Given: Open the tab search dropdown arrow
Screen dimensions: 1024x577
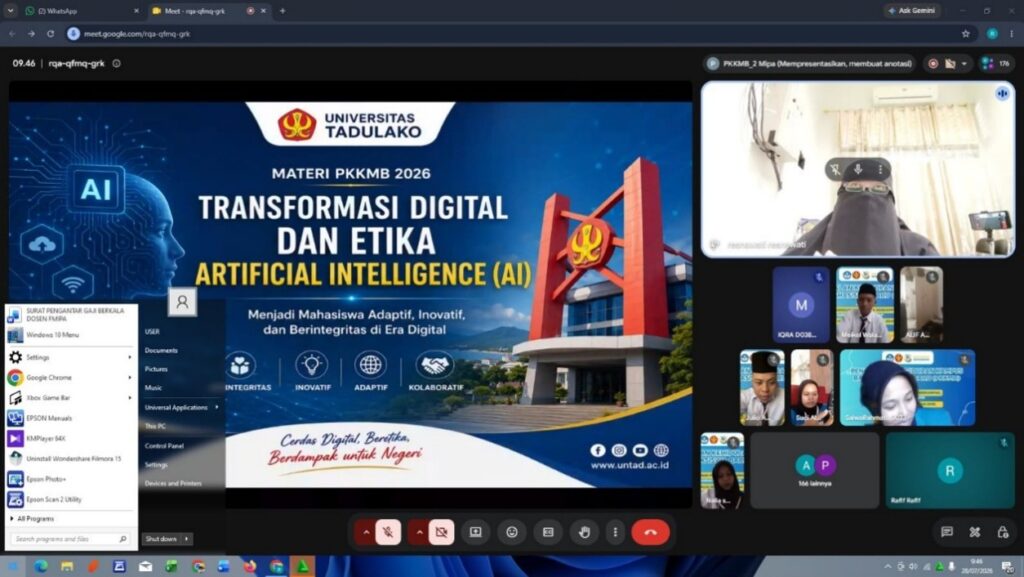Looking at the screenshot, I should [x=10, y=10].
